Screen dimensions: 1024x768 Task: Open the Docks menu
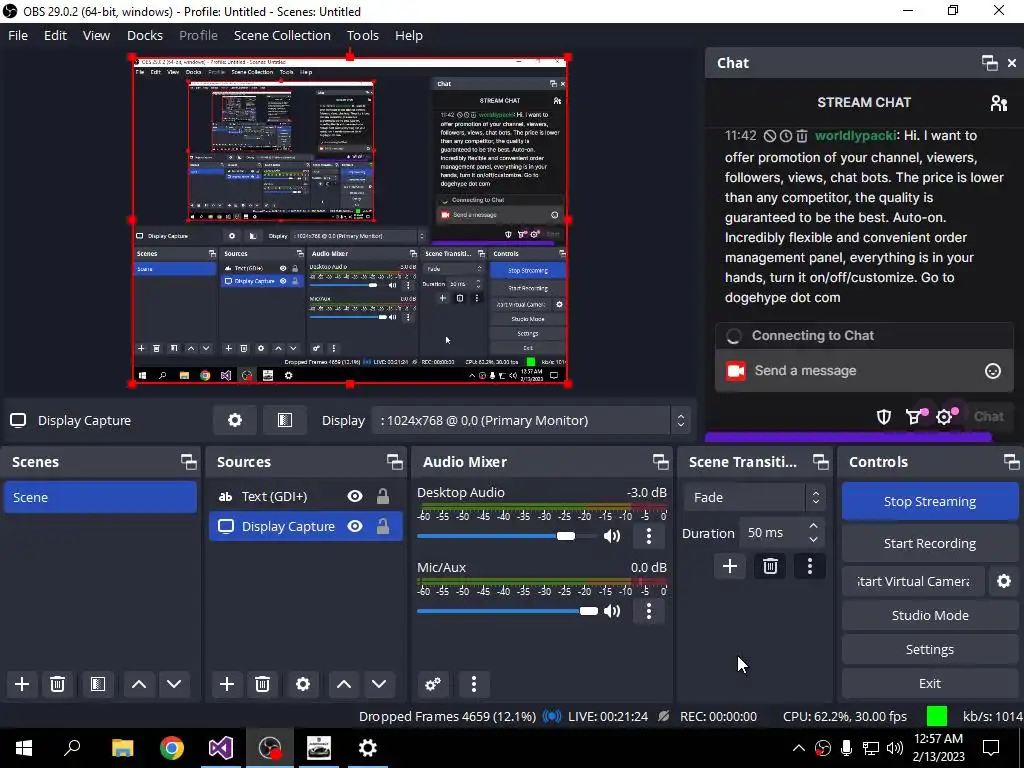(144, 35)
